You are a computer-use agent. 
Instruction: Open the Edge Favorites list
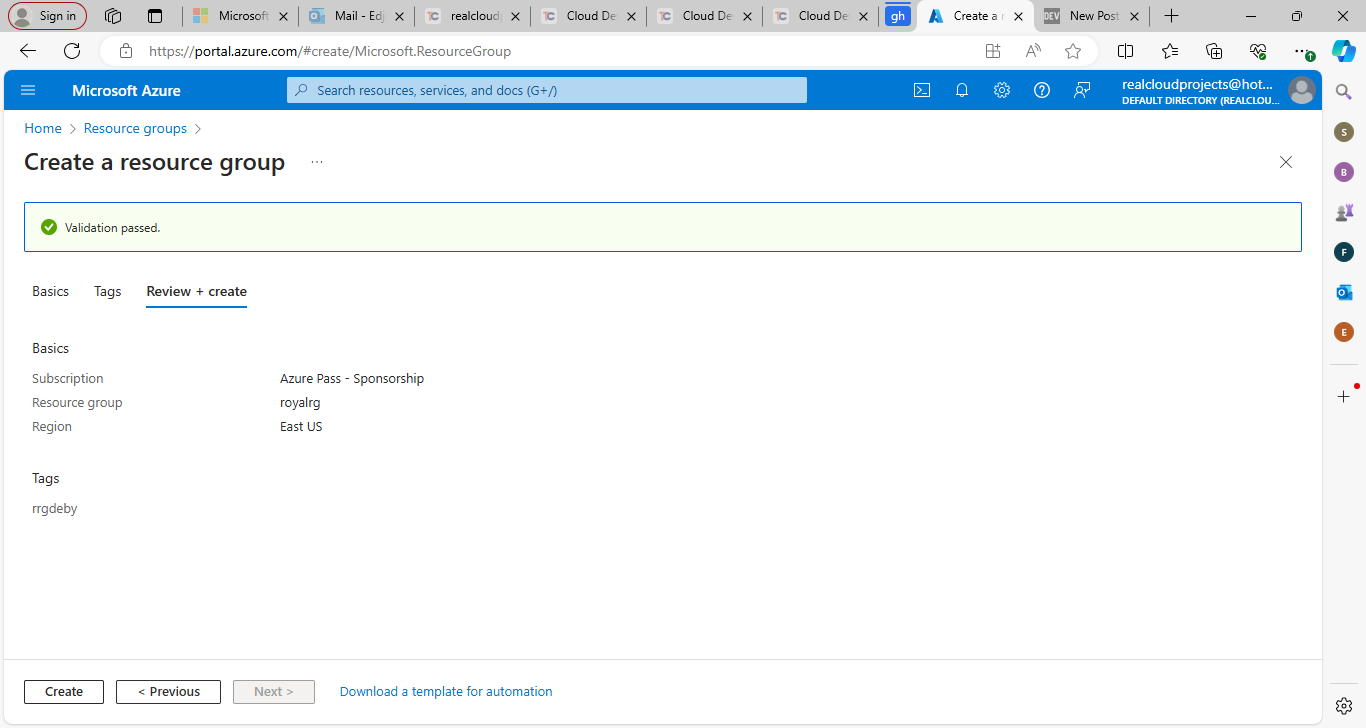pos(1170,51)
